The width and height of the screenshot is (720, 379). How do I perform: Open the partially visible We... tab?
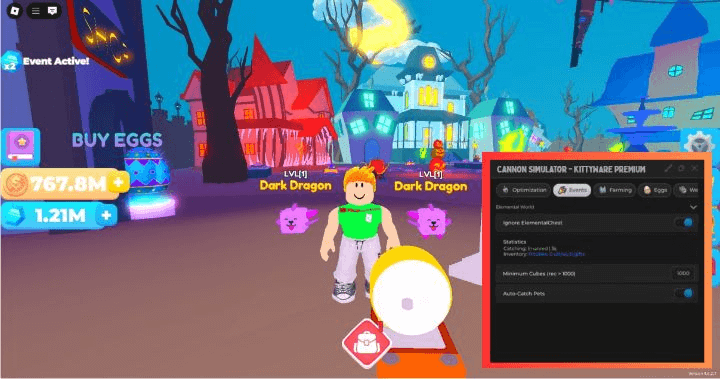687,190
